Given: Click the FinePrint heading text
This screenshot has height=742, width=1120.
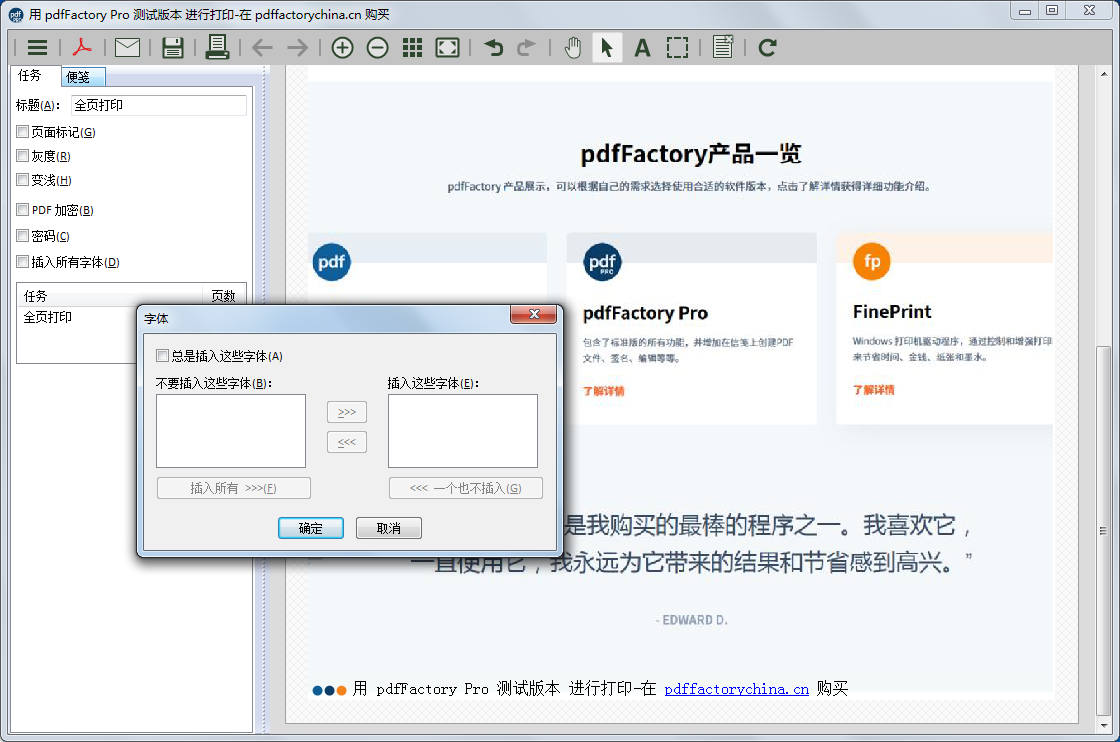Looking at the screenshot, I should pos(891,312).
